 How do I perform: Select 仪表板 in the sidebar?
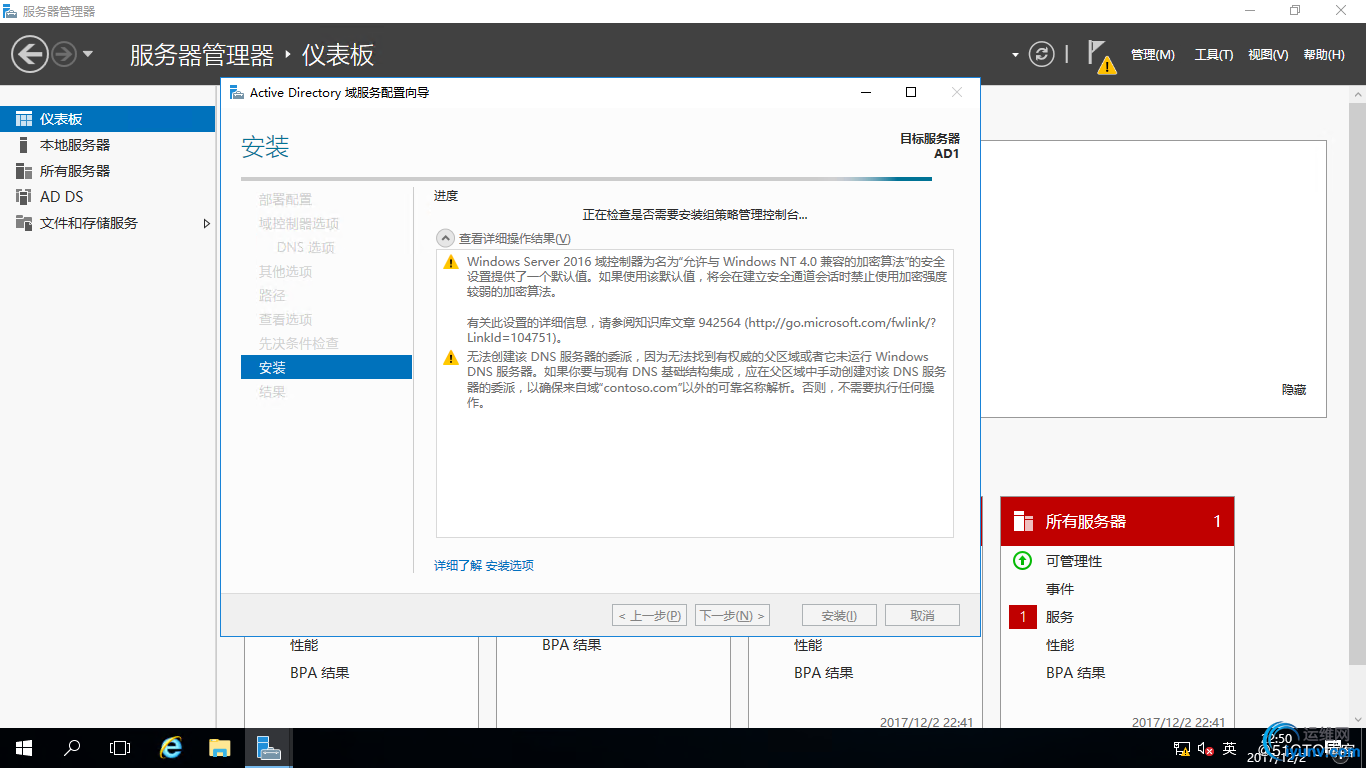107,119
